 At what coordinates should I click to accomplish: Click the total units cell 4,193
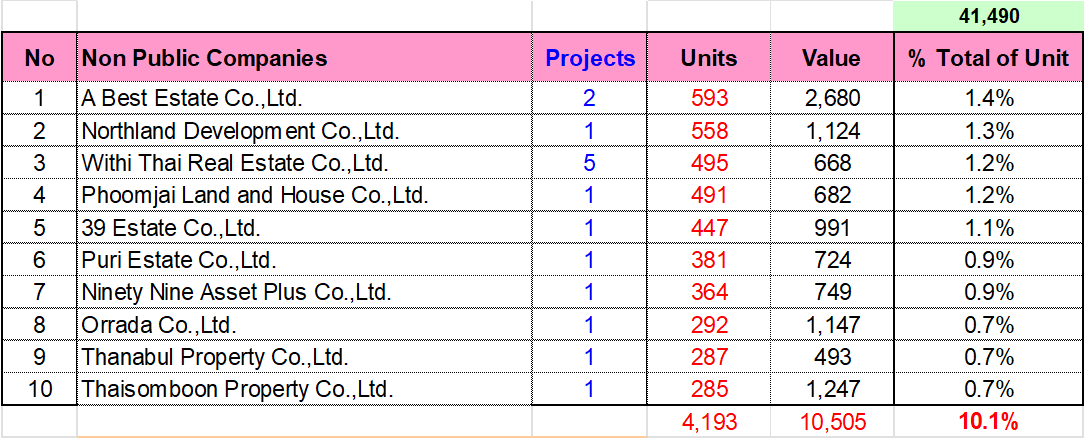pos(709,422)
